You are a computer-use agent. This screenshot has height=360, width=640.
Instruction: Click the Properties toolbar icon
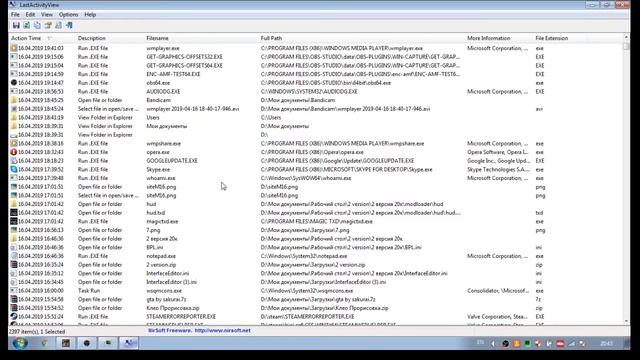[x=48, y=25]
